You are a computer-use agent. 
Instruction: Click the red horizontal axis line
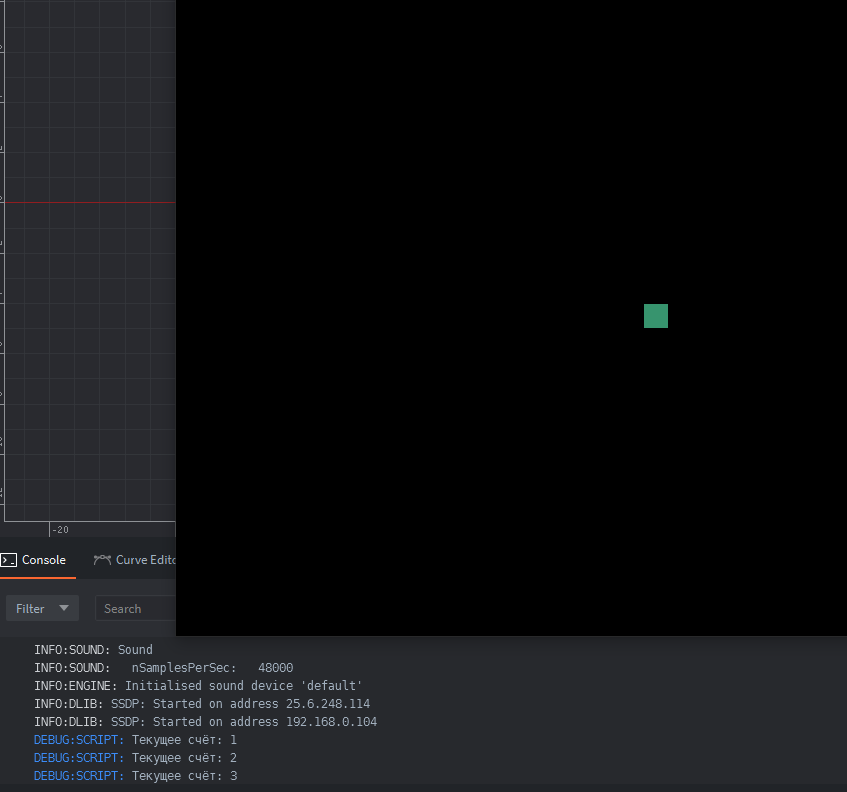coord(90,202)
